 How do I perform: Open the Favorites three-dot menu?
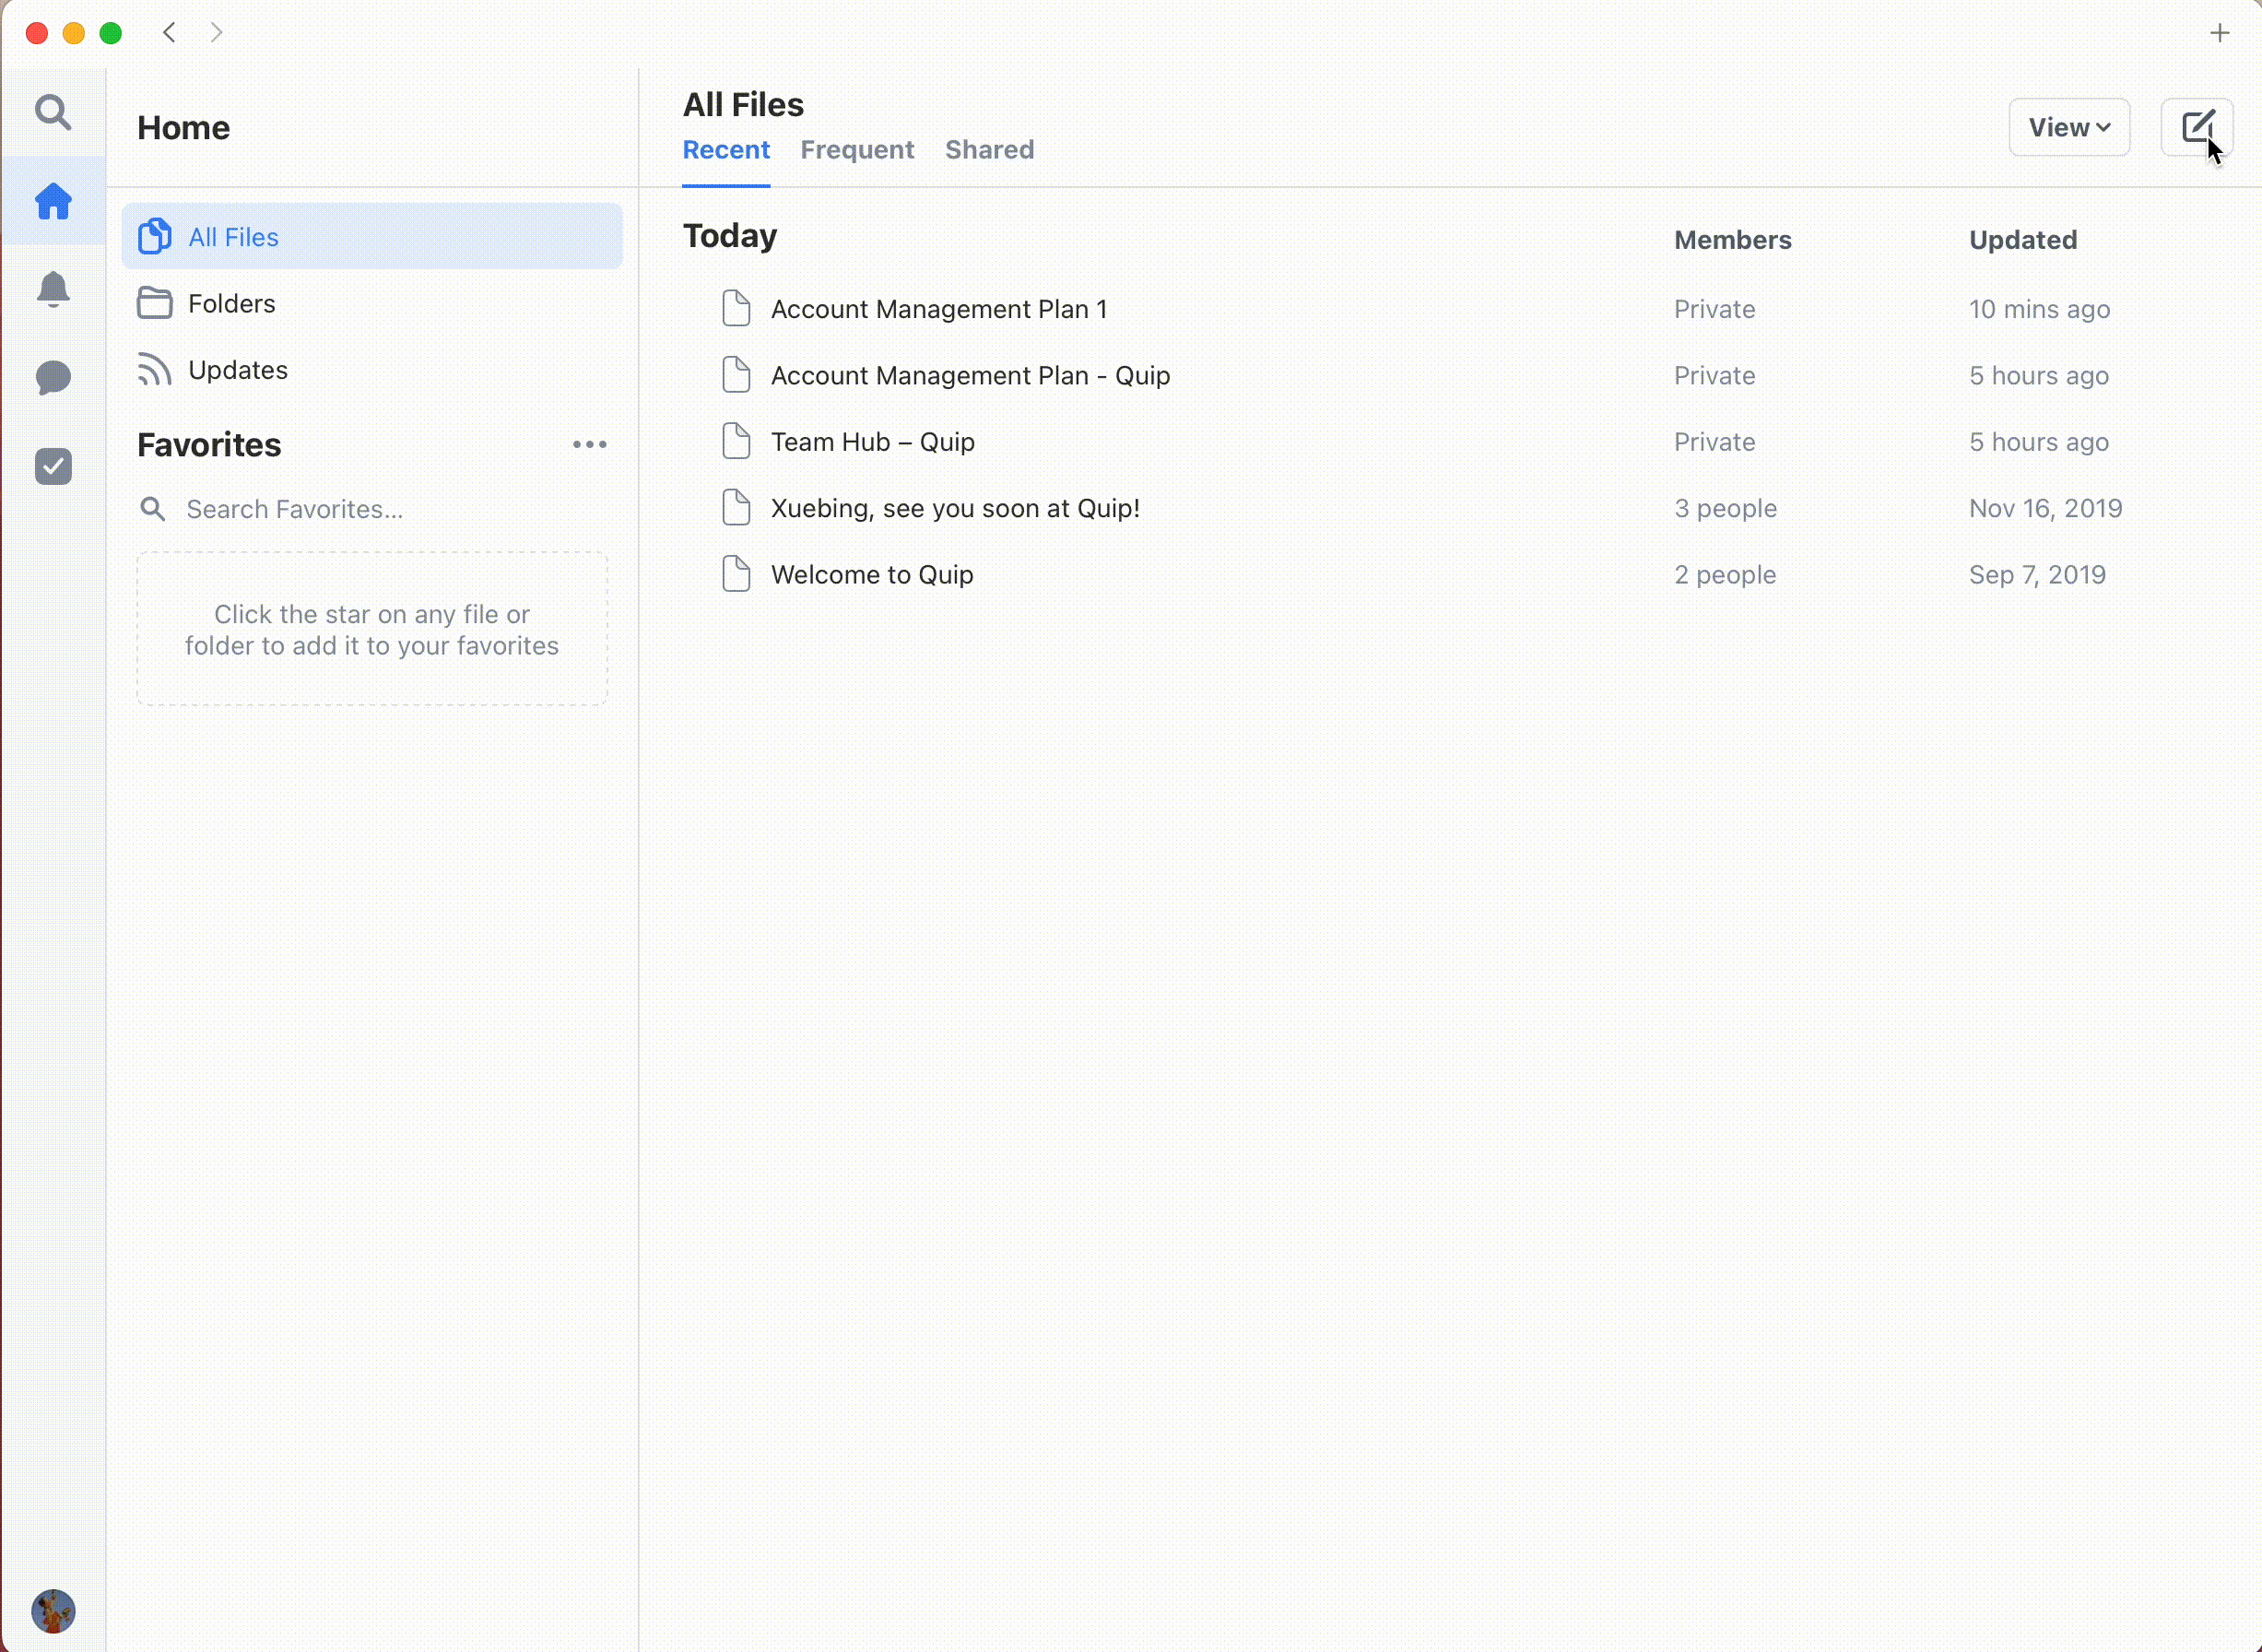589,444
